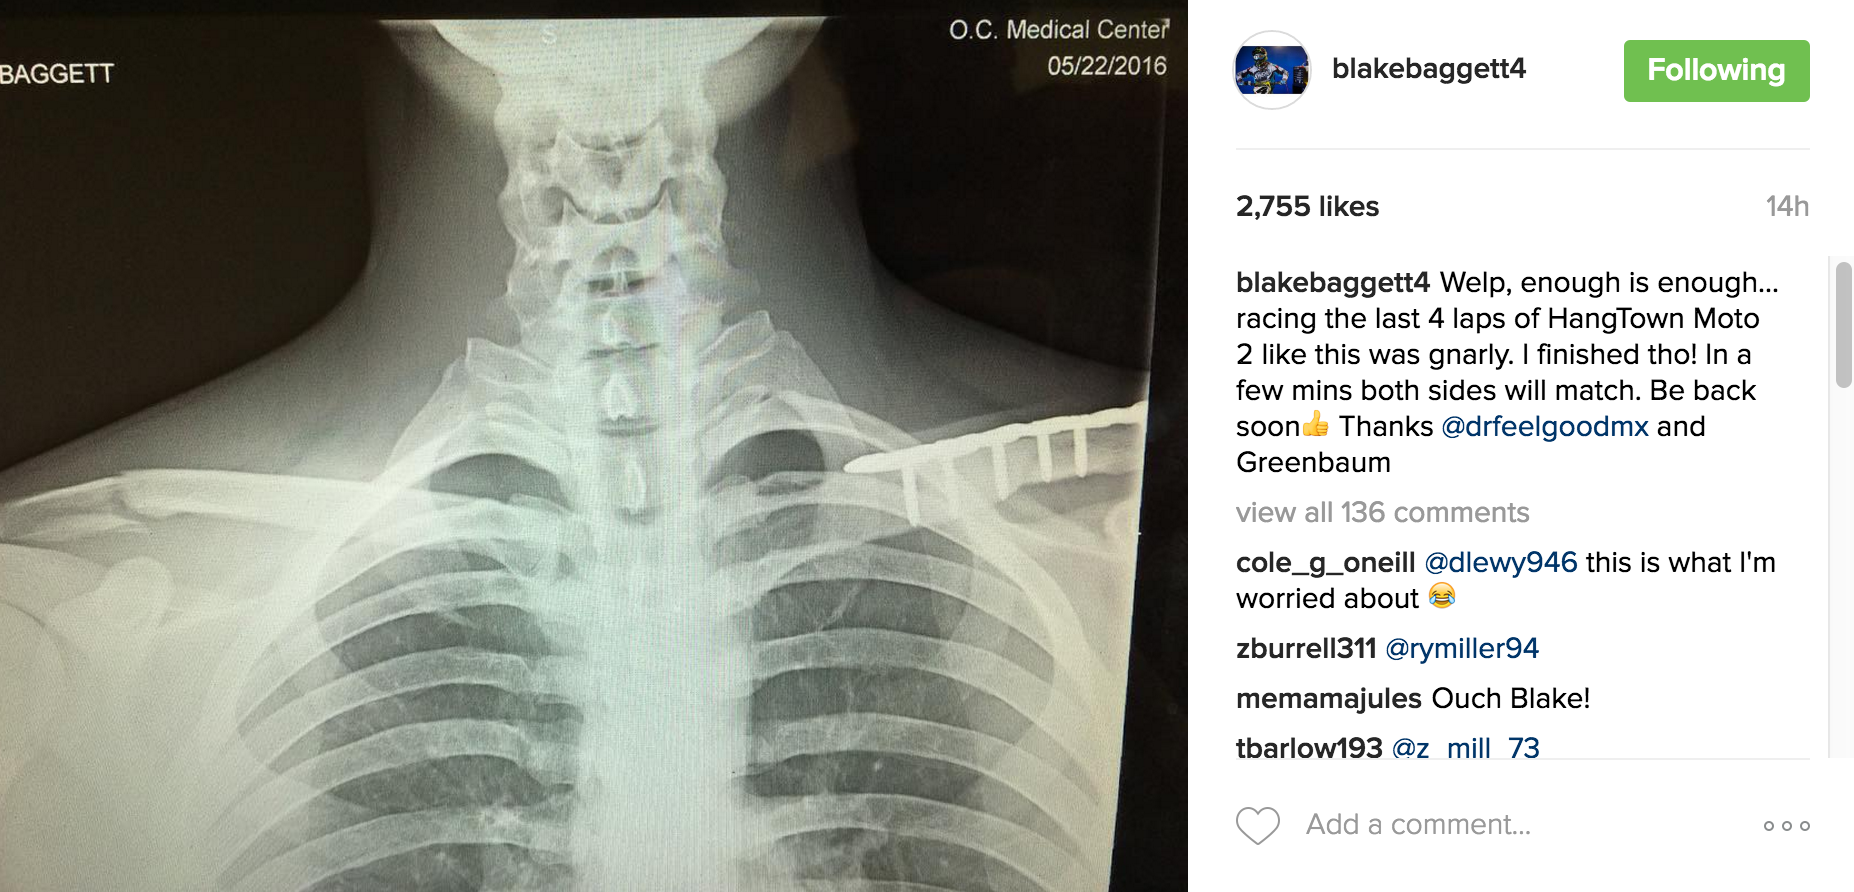
Task: Open cole_g_oneill commenter profile
Action: click(1325, 563)
